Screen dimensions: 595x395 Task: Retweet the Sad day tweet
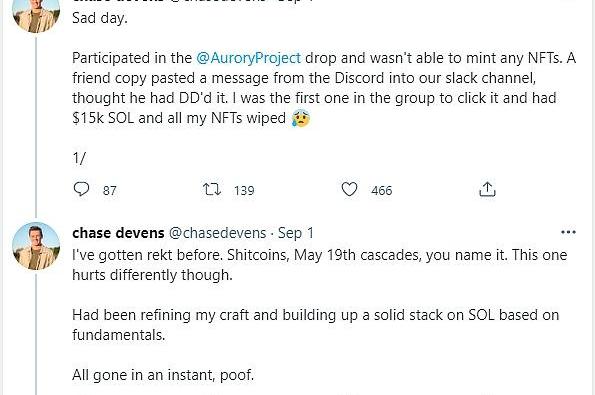tap(211, 189)
